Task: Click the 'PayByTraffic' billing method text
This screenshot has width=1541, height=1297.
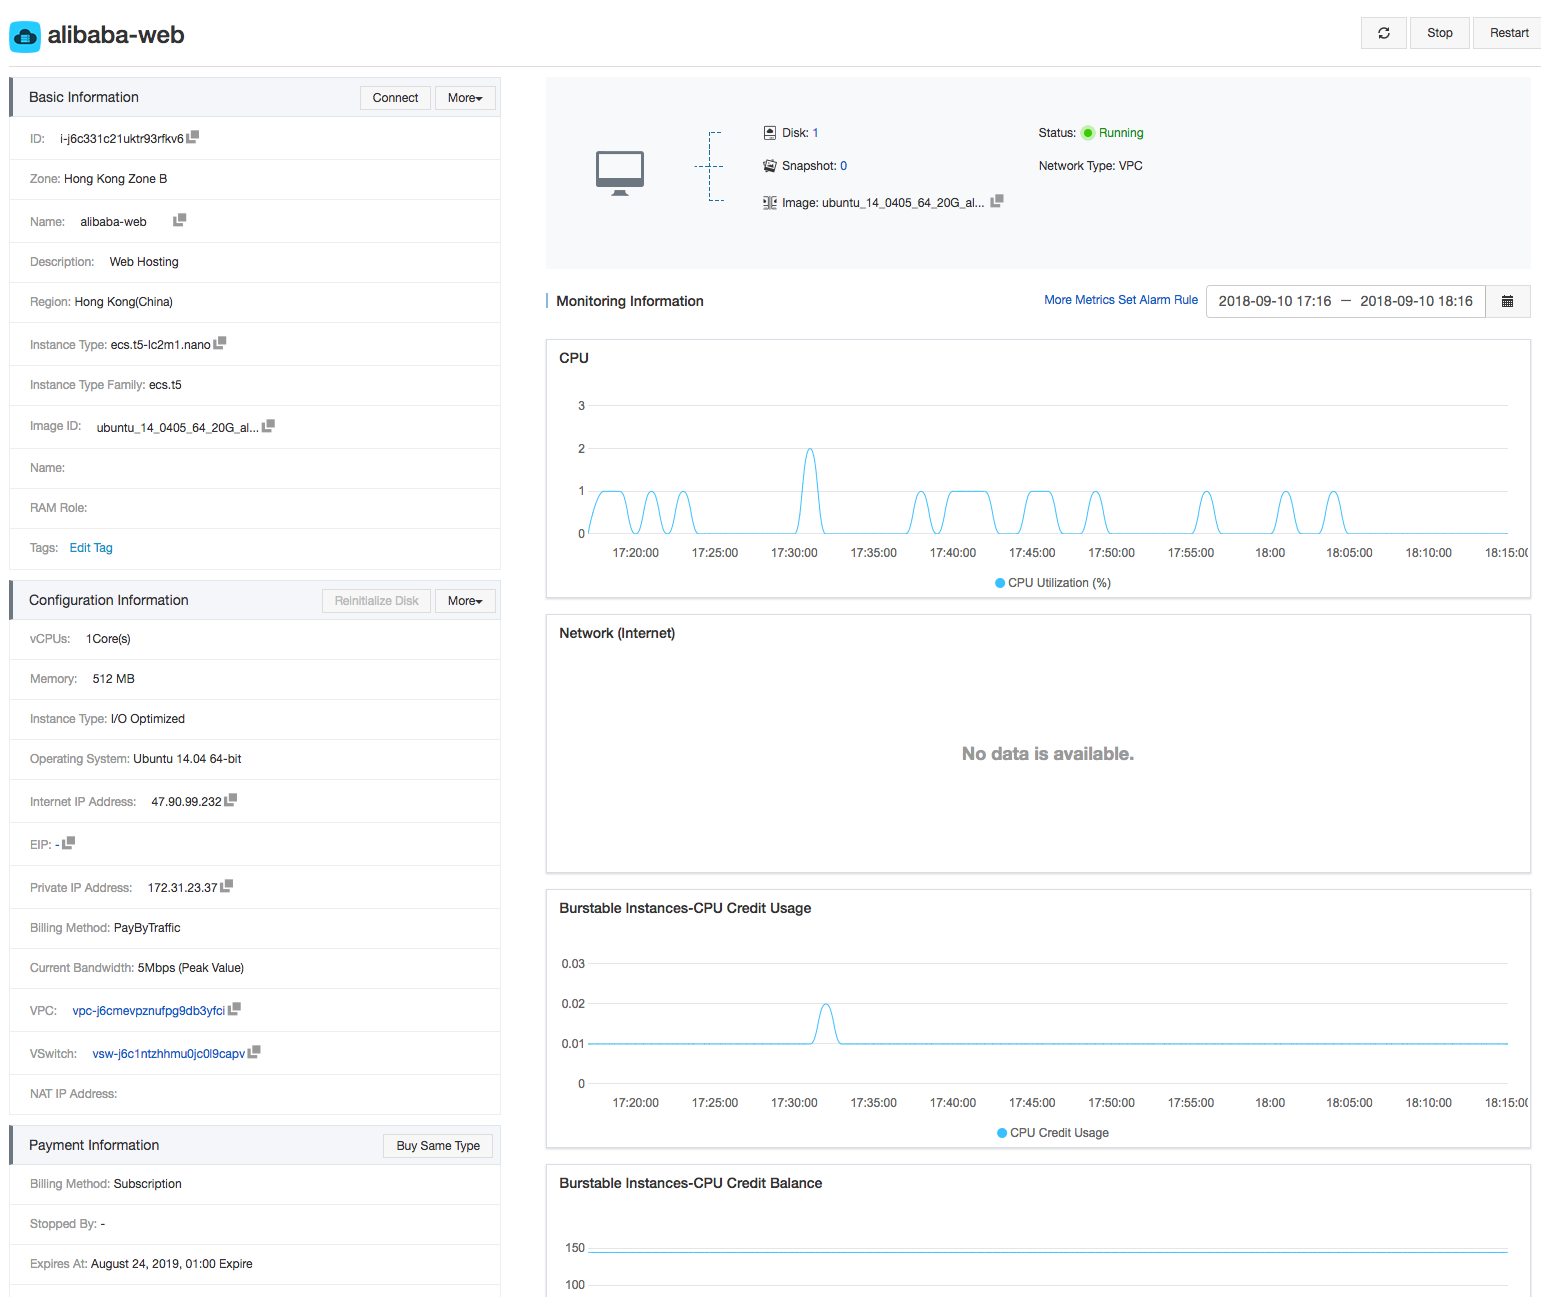Action: coord(147,928)
